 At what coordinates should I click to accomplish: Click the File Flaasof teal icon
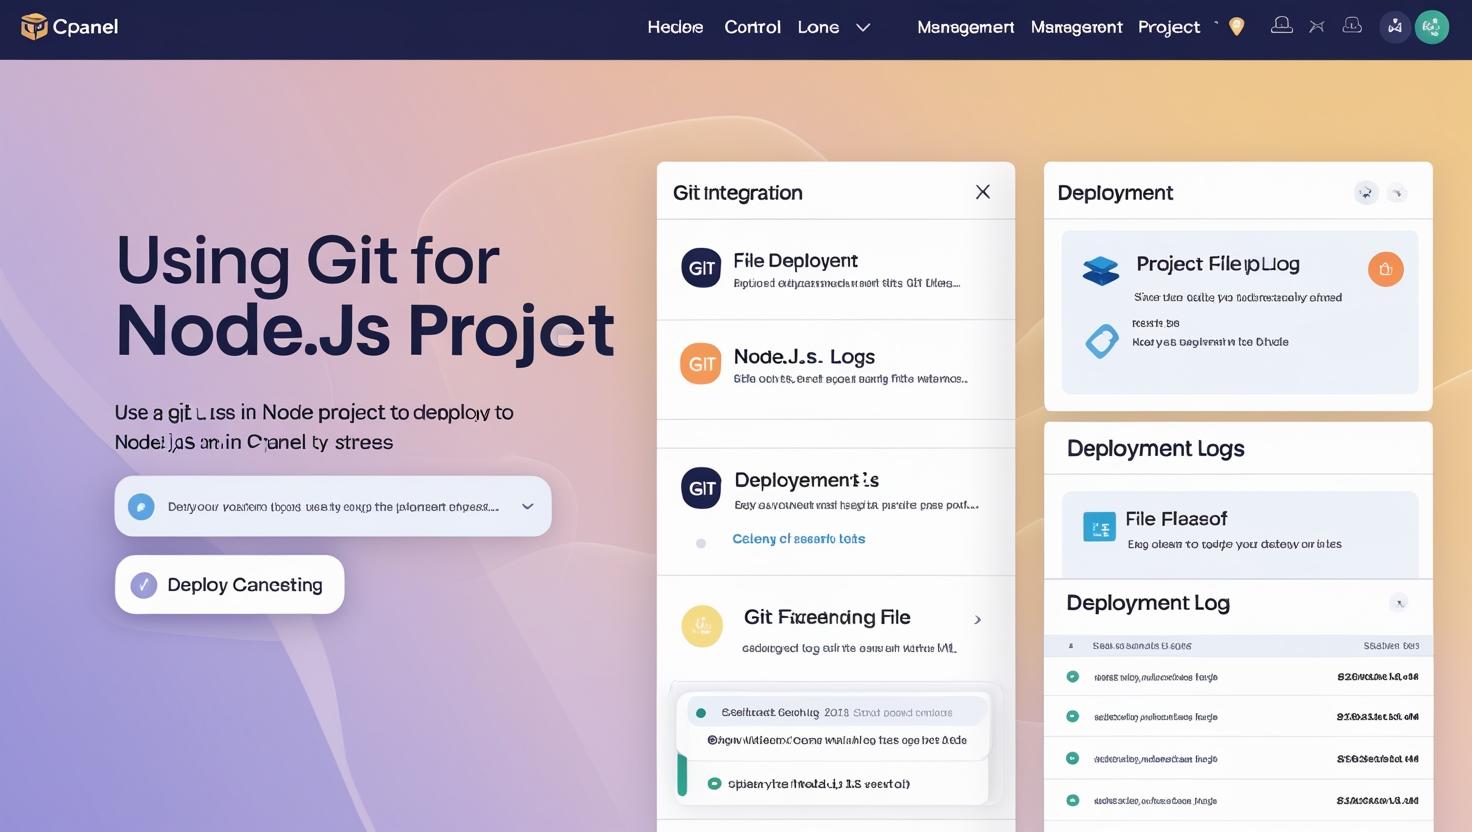(x=1099, y=526)
